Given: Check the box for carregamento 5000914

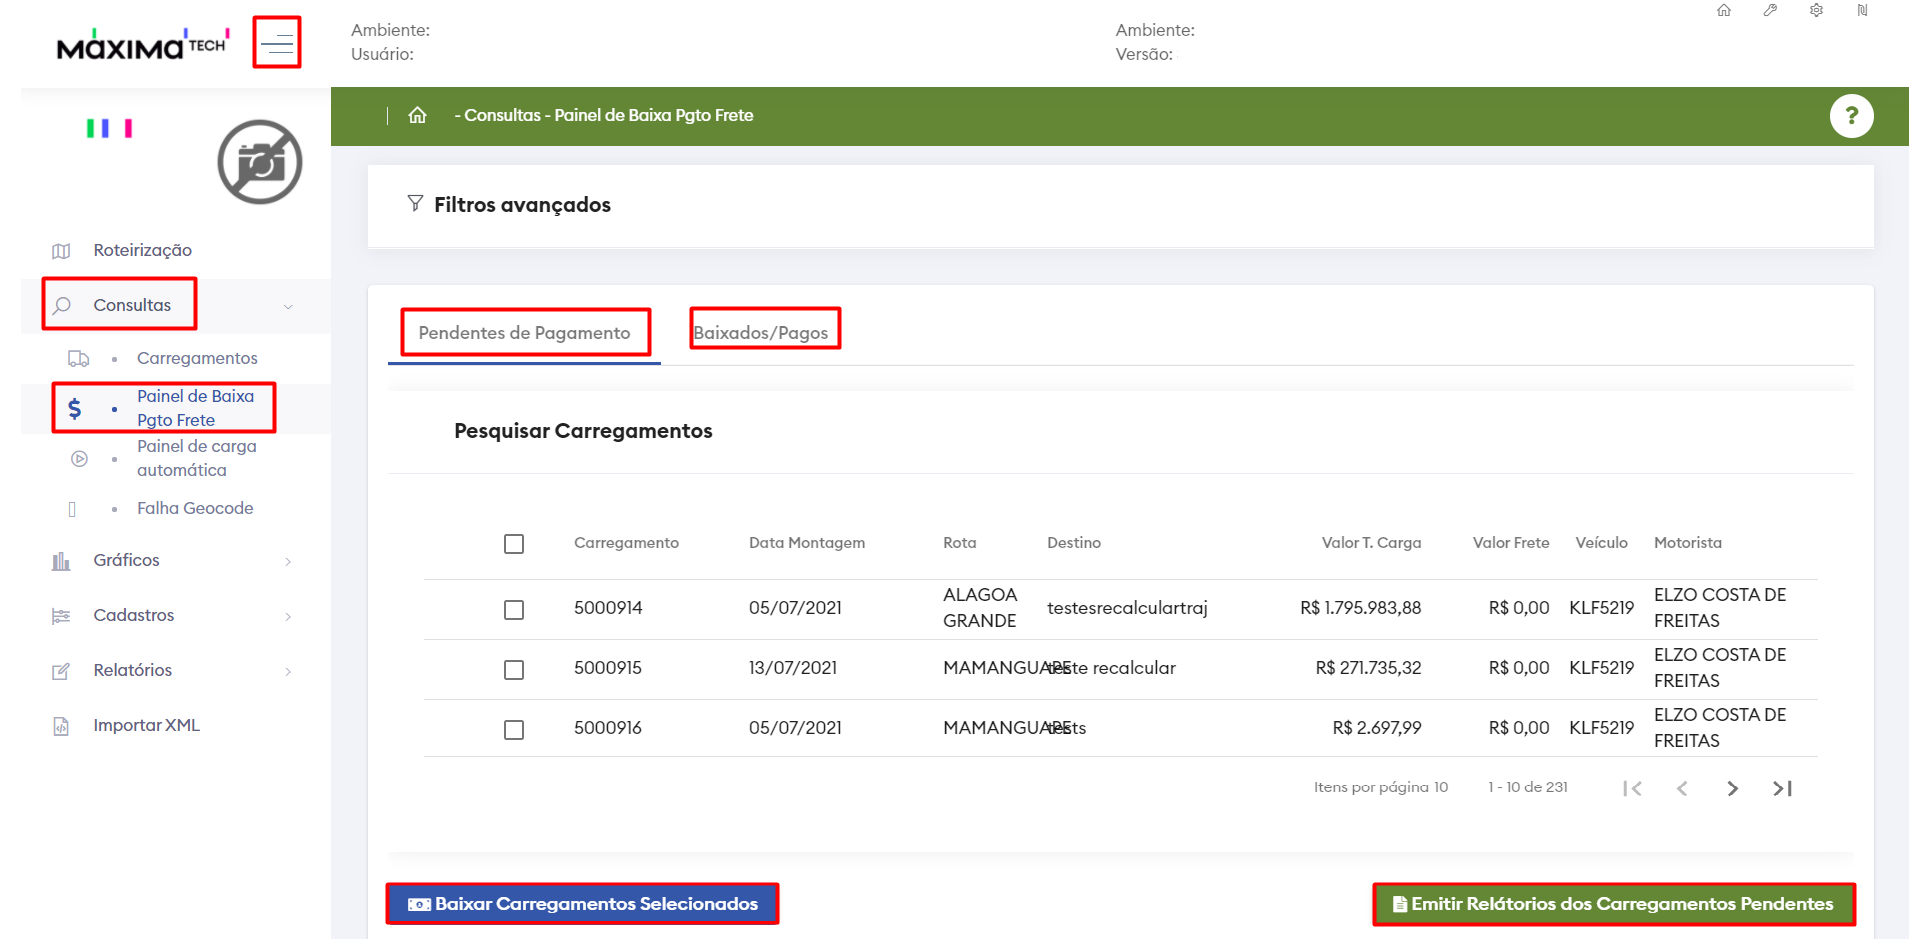Looking at the screenshot, I should [x=514, y=610].
